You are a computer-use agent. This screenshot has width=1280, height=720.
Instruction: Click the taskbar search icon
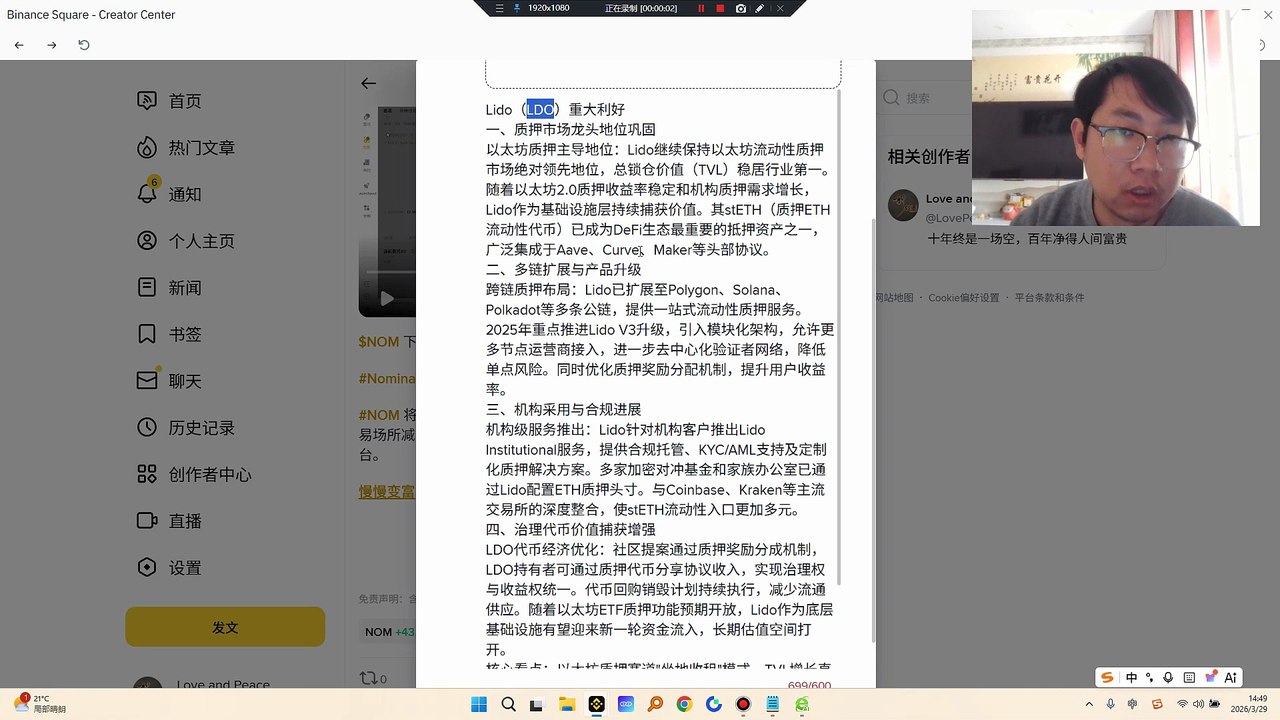point(508,705)
